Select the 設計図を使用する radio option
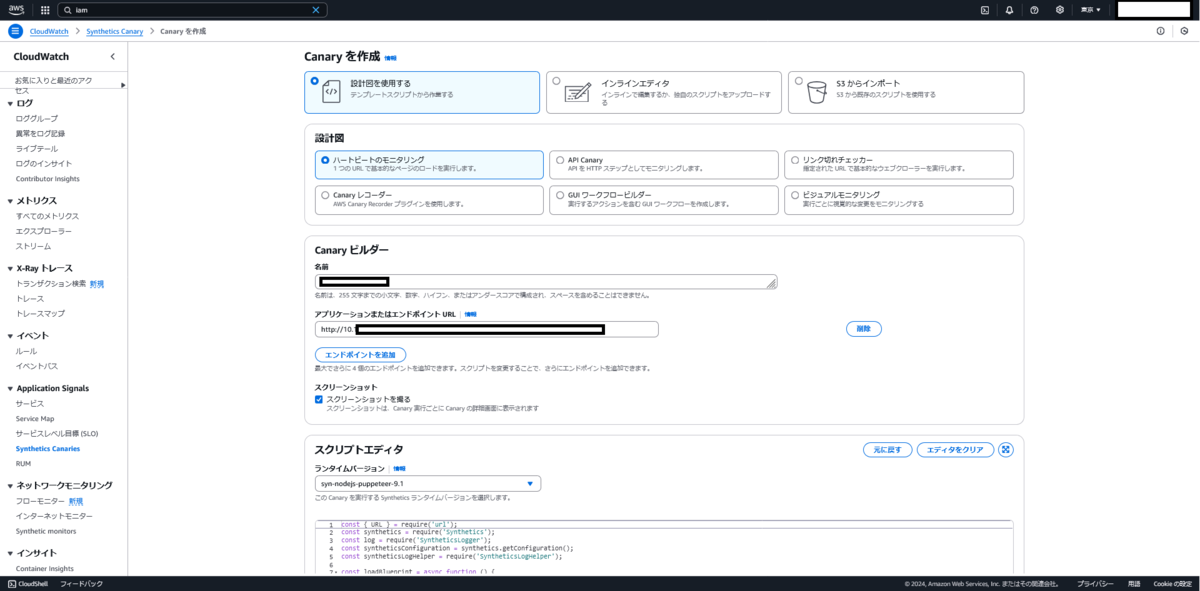Screen dimensions: 1200x591 [315, 81]
